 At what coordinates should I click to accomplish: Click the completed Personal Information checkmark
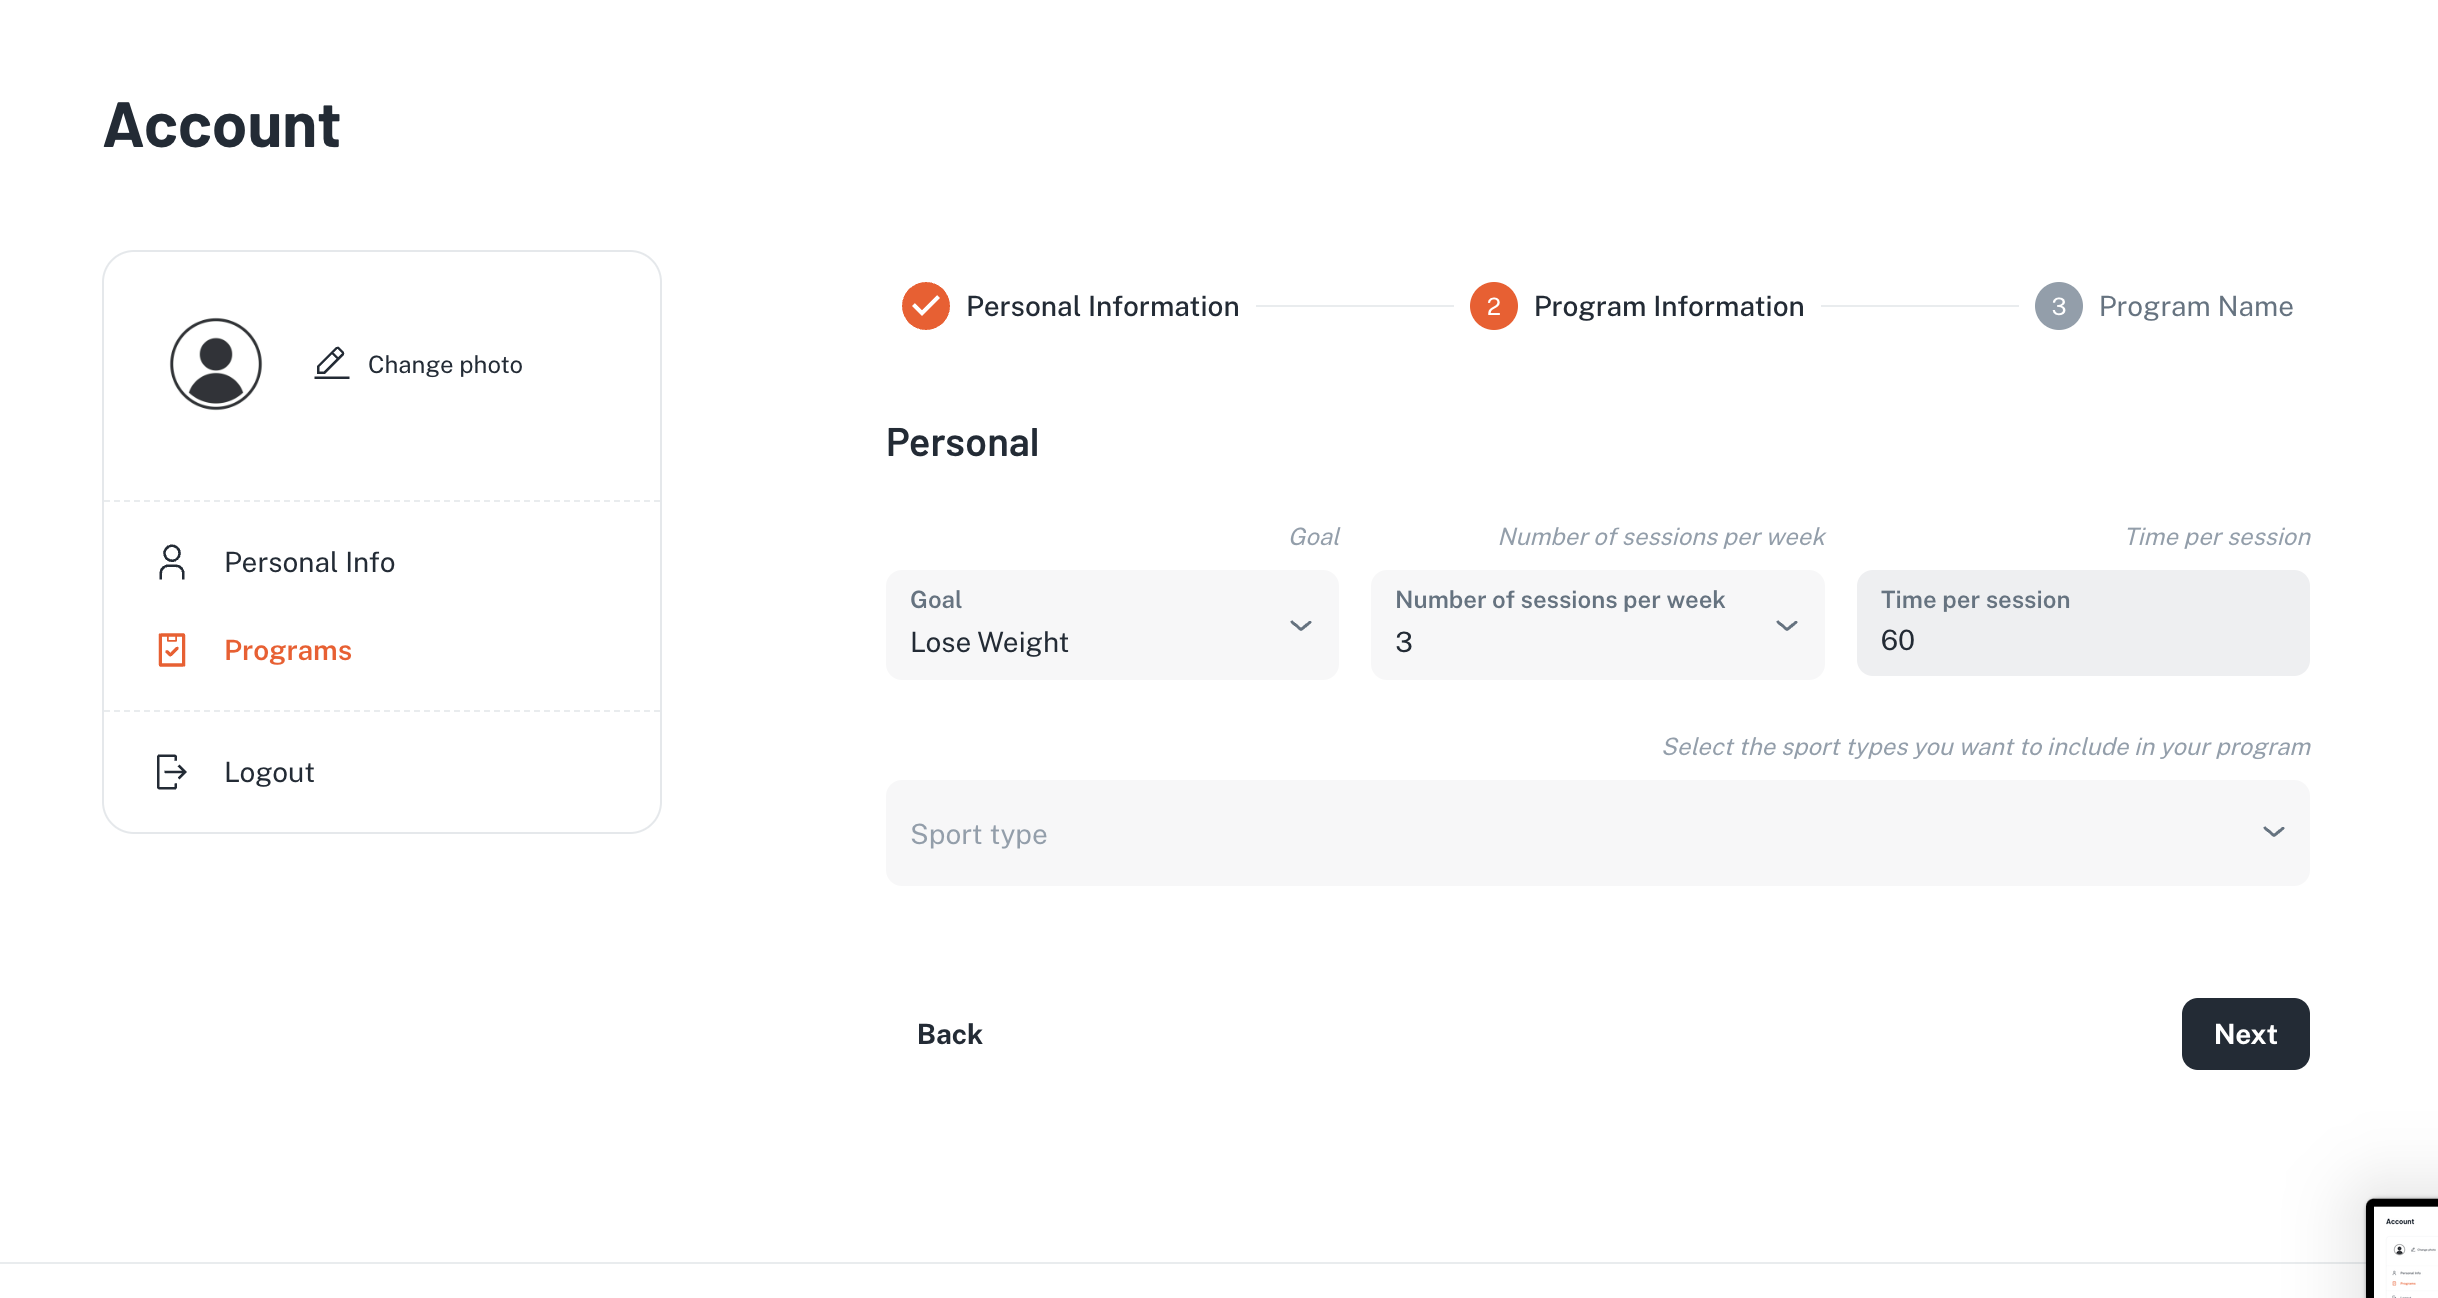click(x=925, y=306)
